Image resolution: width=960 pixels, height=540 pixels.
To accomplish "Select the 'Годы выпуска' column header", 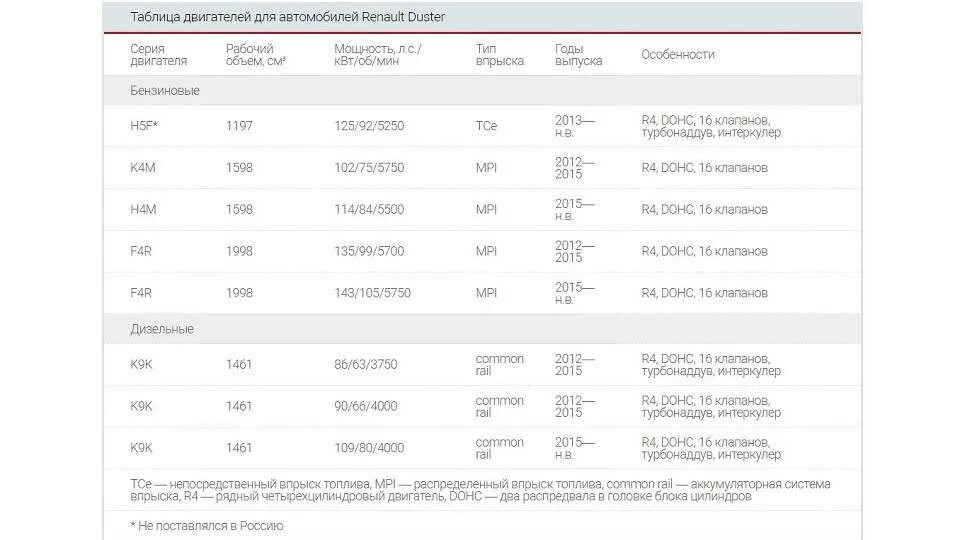I will (x=579, y=54).
